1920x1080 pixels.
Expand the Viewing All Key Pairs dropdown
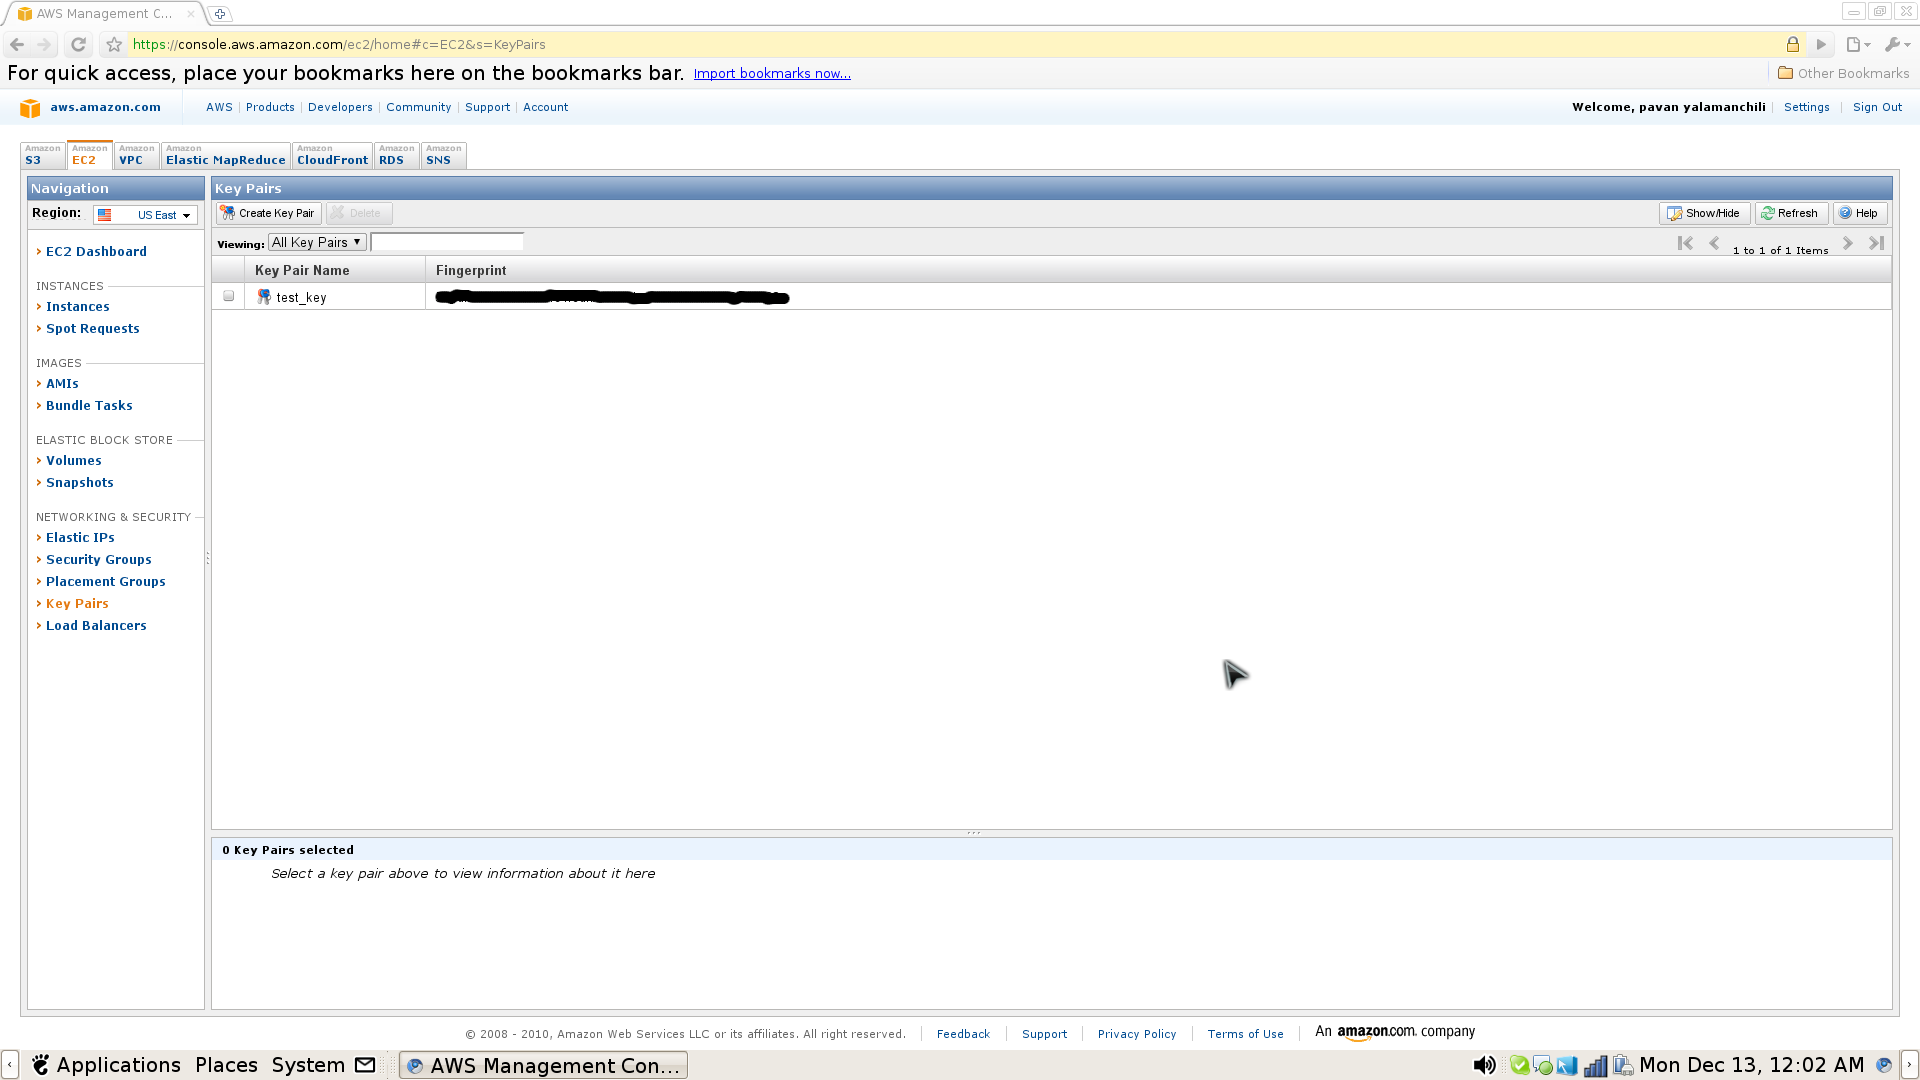[x=314, y=241]
